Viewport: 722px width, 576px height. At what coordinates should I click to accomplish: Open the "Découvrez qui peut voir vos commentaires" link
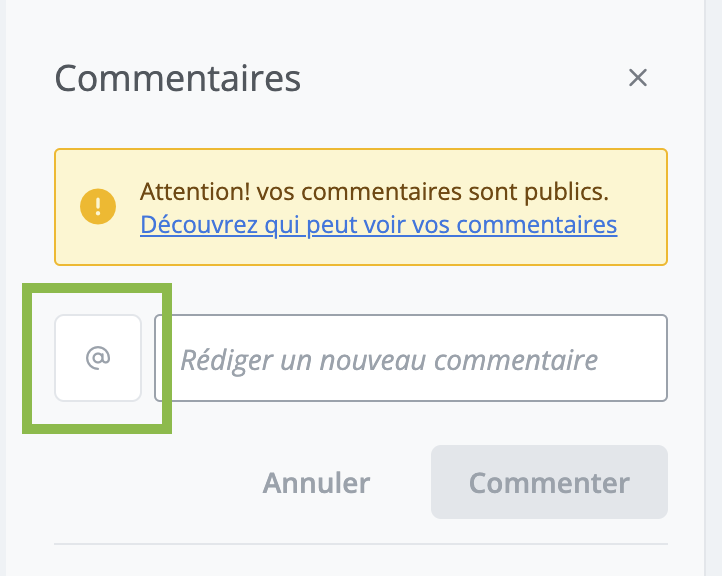[x=378, y=224]
